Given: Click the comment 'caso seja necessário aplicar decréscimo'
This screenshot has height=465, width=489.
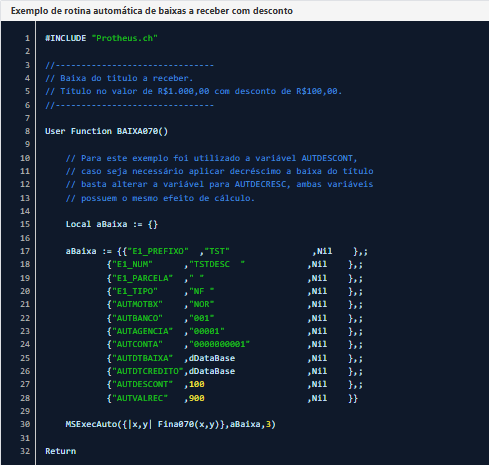Looking at the screenshot, I should pyautogui.click(x=219, y=171).
